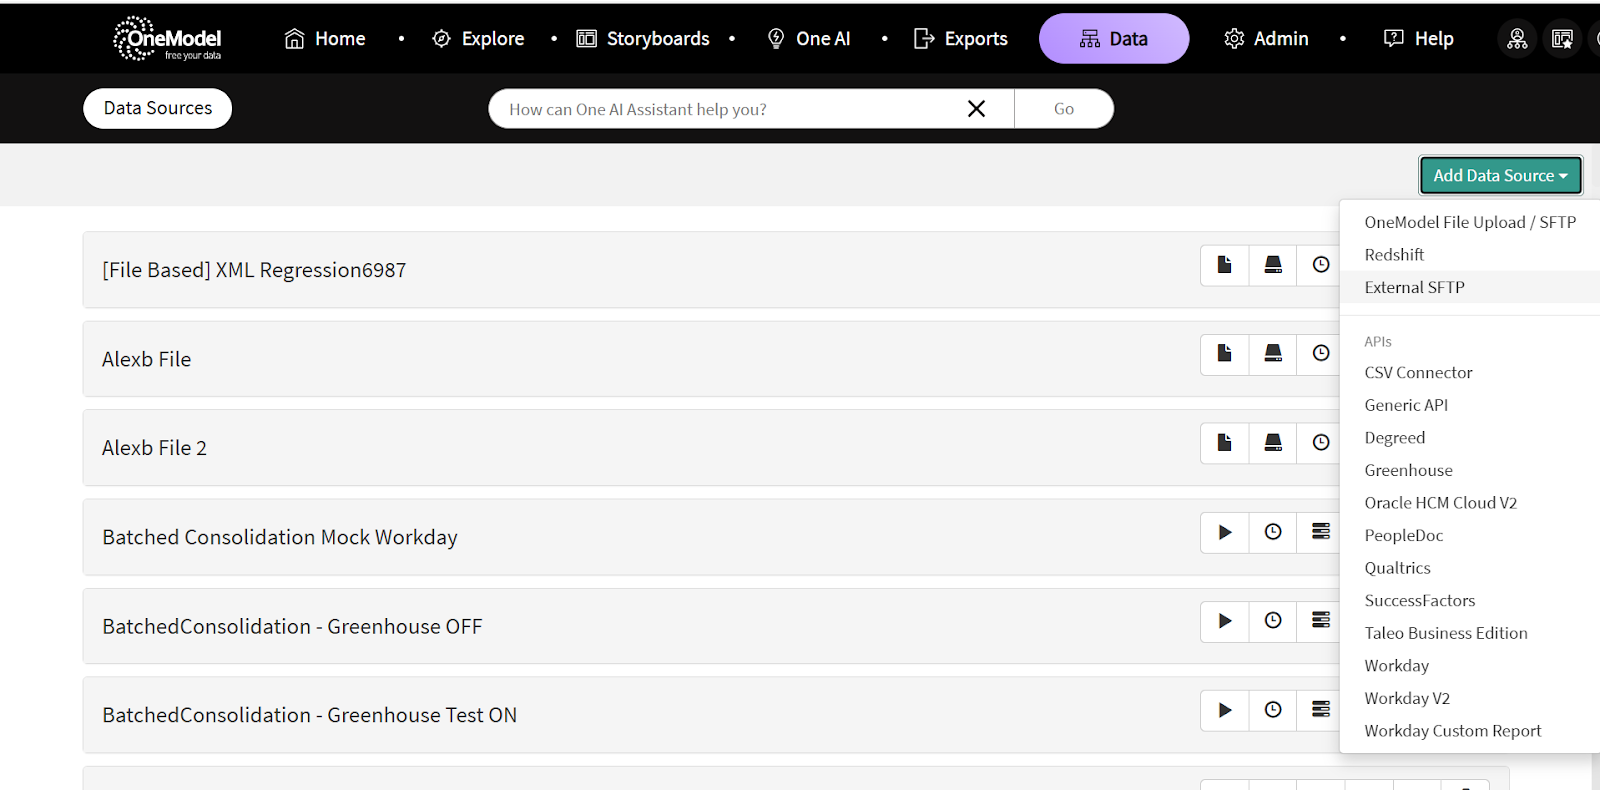Click the file icon for XML Regression6987
The height and width of the screenshot is (790, 1600).
click(x=1224, y=265)
